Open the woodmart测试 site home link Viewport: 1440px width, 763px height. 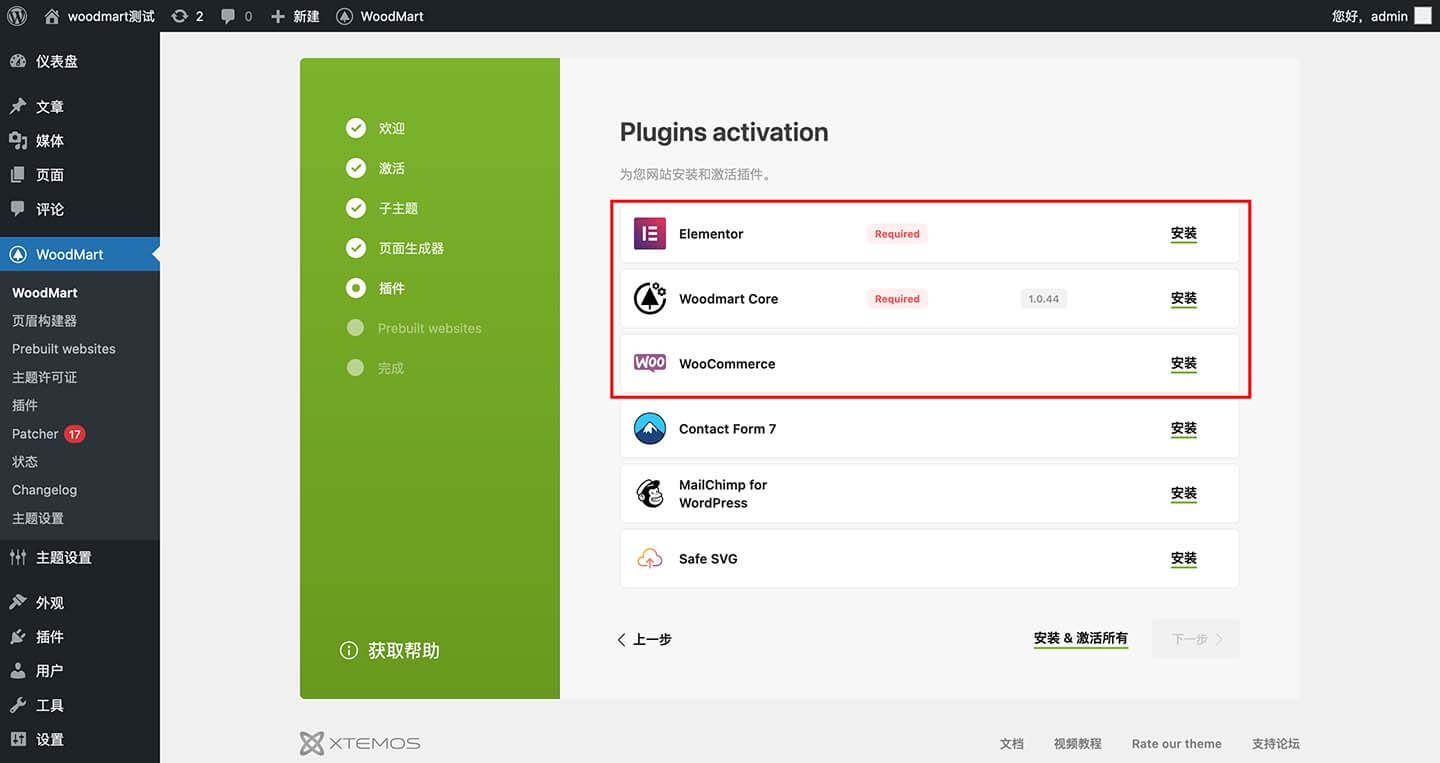pos(100,16)
